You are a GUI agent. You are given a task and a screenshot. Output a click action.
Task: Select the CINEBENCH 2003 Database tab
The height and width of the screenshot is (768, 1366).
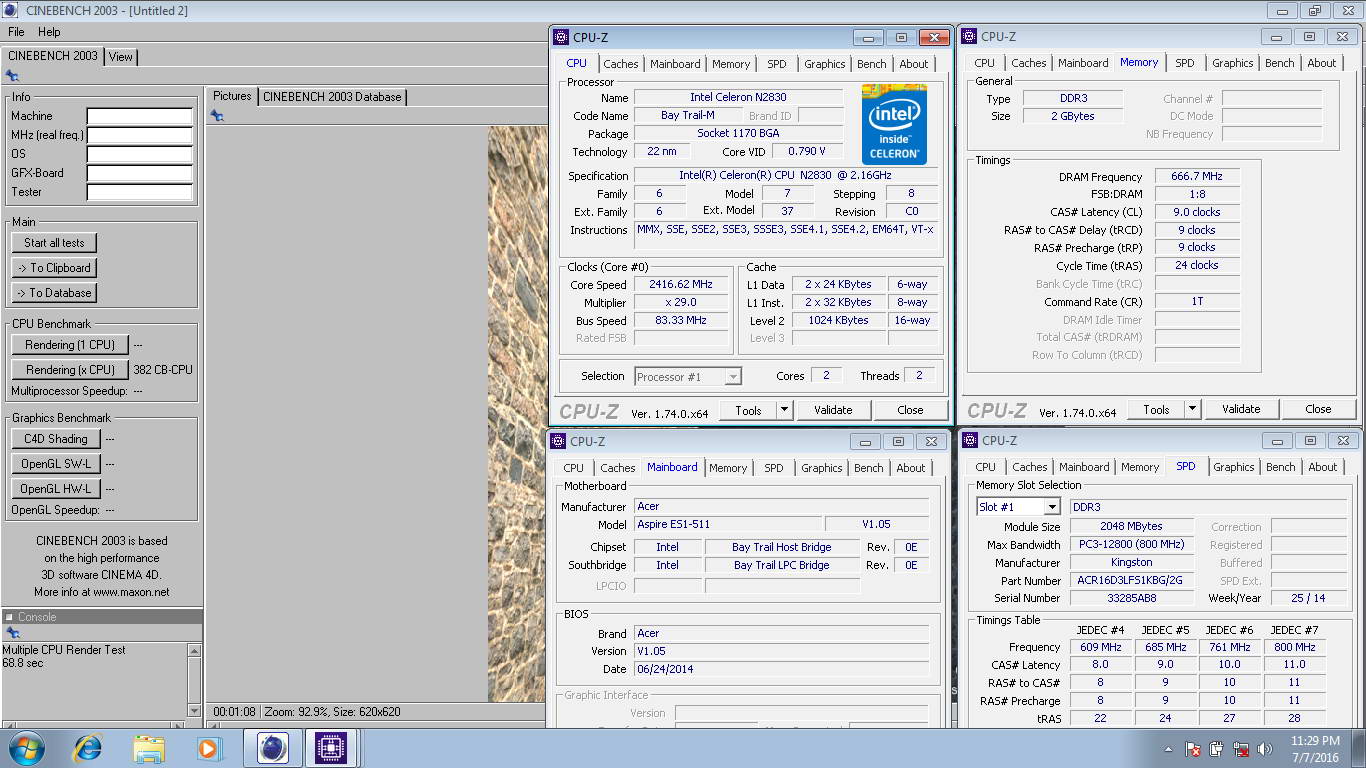(x=332, y=97)
